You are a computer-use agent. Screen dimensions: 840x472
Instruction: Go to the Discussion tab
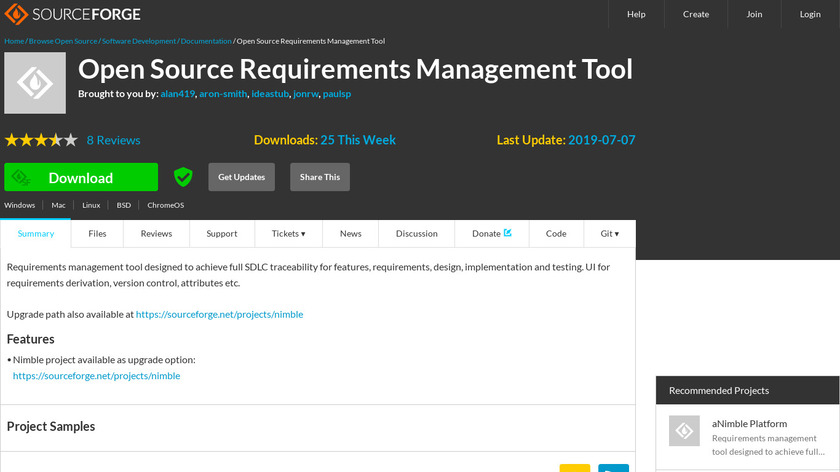pos(416,234)
